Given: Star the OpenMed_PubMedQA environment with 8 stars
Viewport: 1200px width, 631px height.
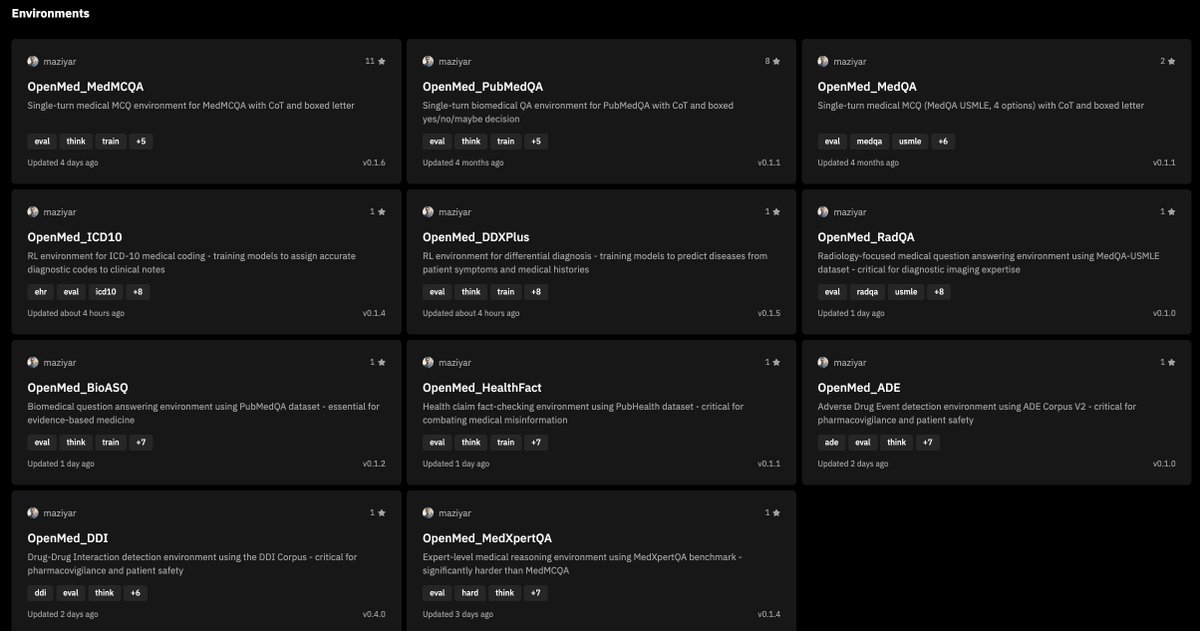Looking at the screenshot, I should pos(777,61).
